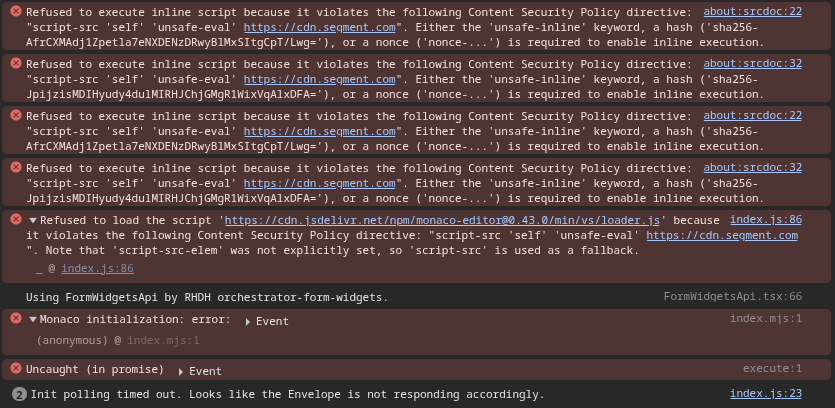The width and height of the screenshot is (835, 408).
Task: Collapse the 'Refused to load the script' stack trace
Action: click(x=33, y=220)
